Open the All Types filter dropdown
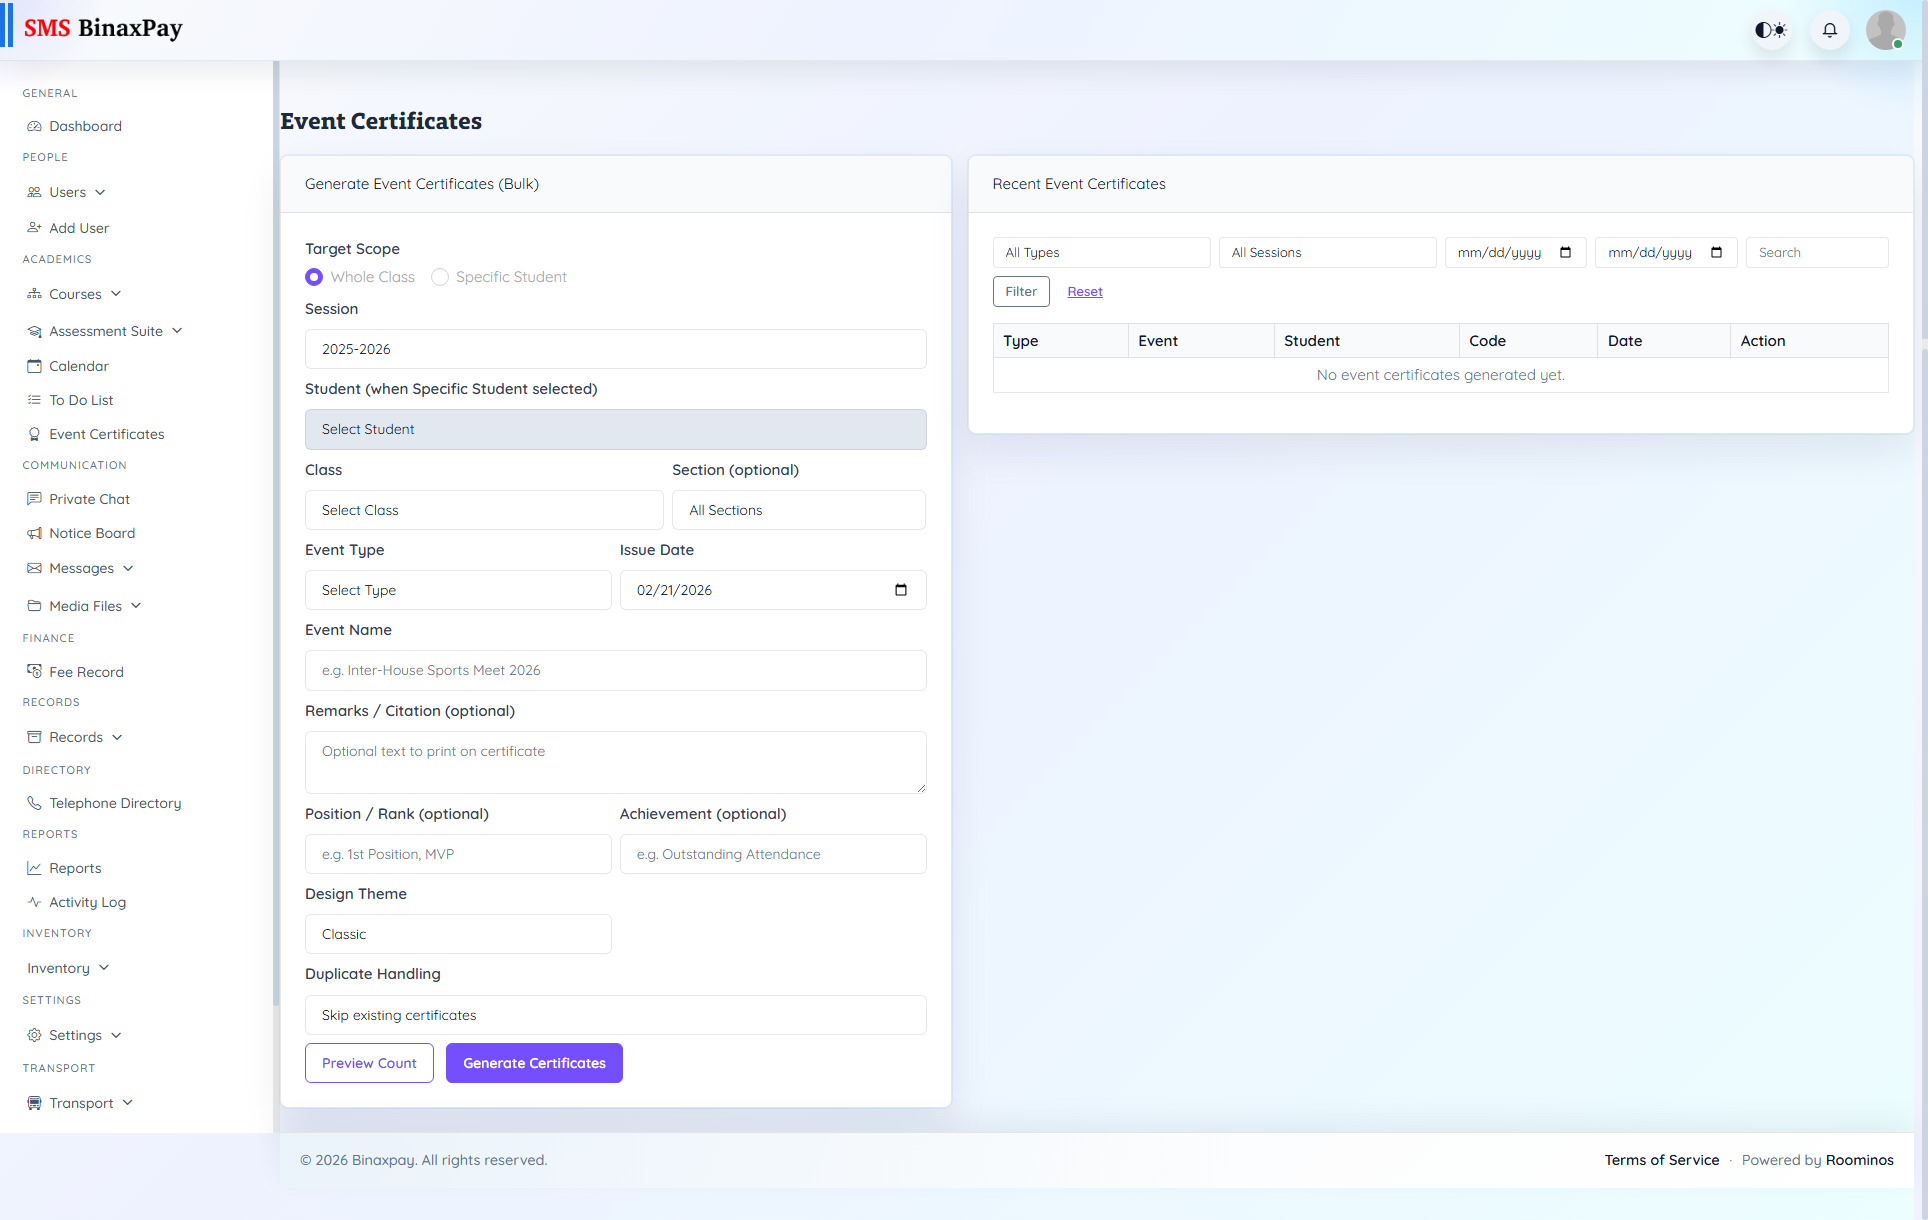1928x1220 pixels. tap(1101, 253)
